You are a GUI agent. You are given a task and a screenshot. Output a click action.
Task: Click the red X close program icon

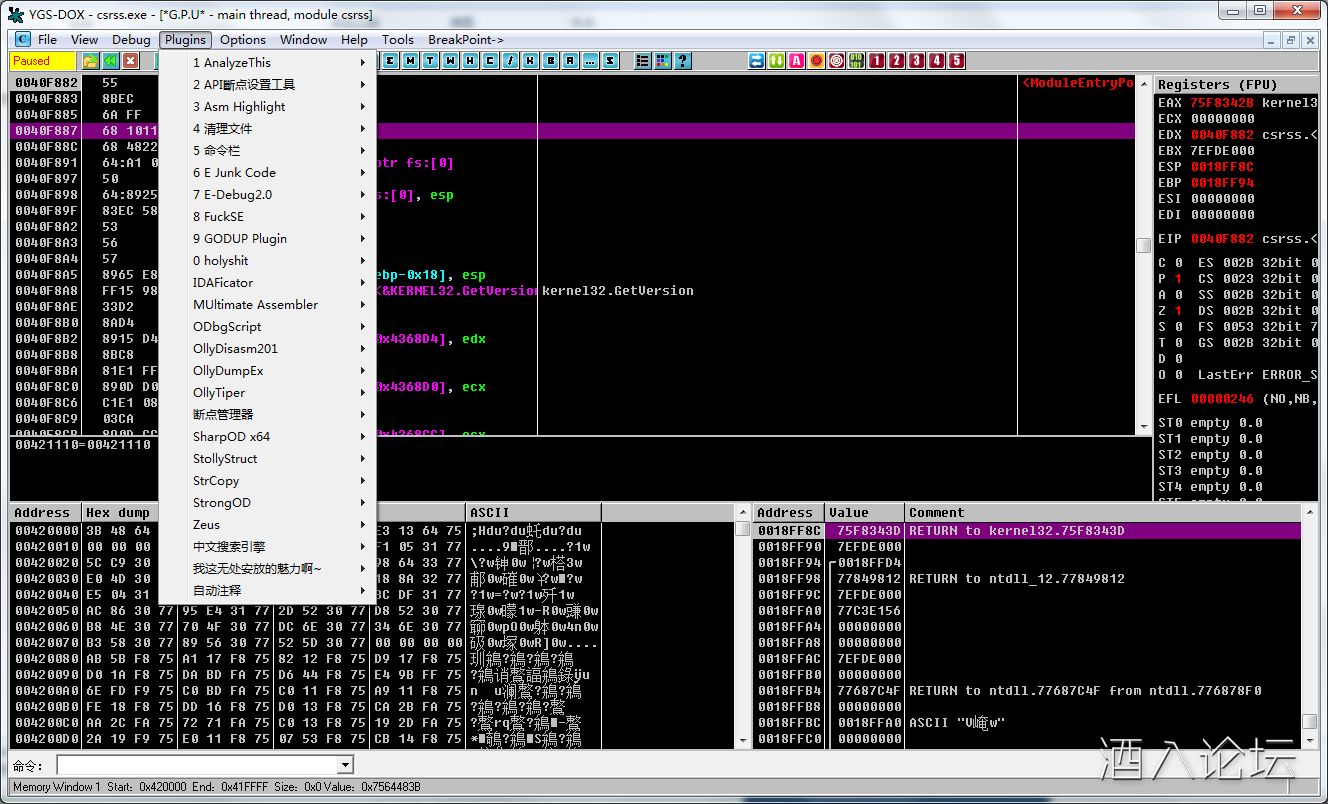click(x=130, y=61)
